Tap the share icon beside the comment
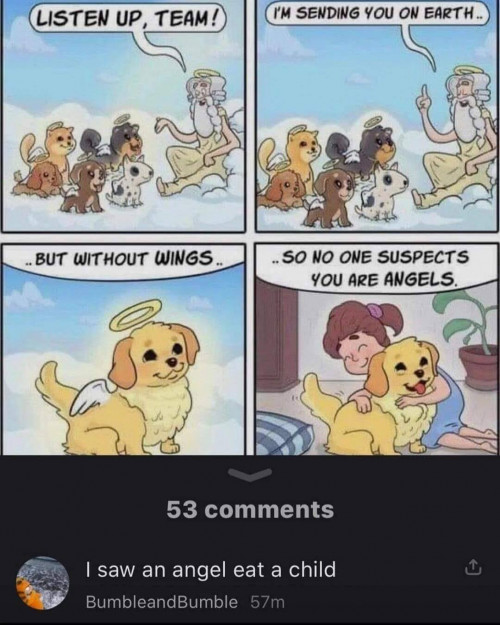Screen dimensions: 500x625 pos(473,568)
